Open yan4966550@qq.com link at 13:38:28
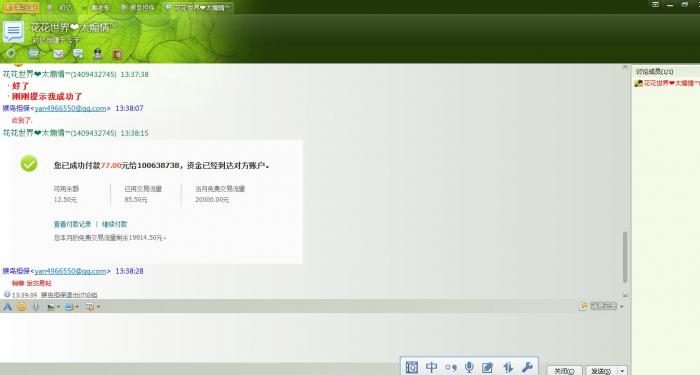The height and width of the screenshot is (375, 700). [70, 271]
